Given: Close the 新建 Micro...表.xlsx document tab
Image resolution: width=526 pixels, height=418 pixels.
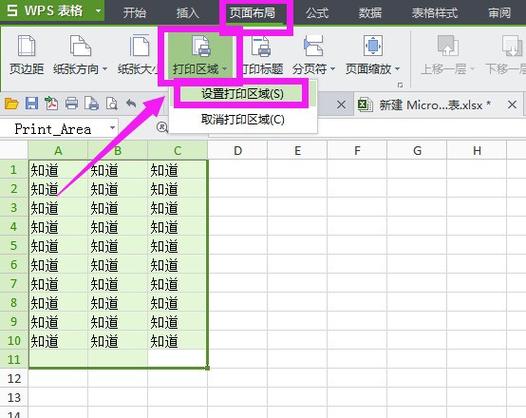Looking at the screenshot, I should click(x=512, y=105).
